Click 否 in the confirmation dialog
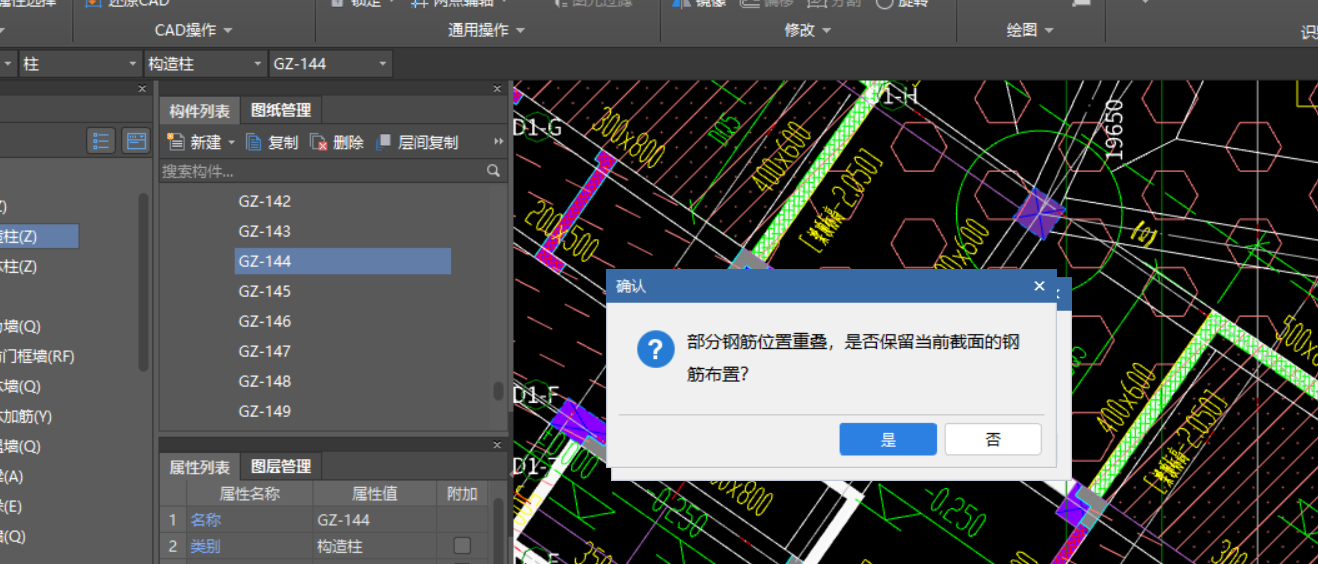1318x564 pixels. tap(992, 439)
